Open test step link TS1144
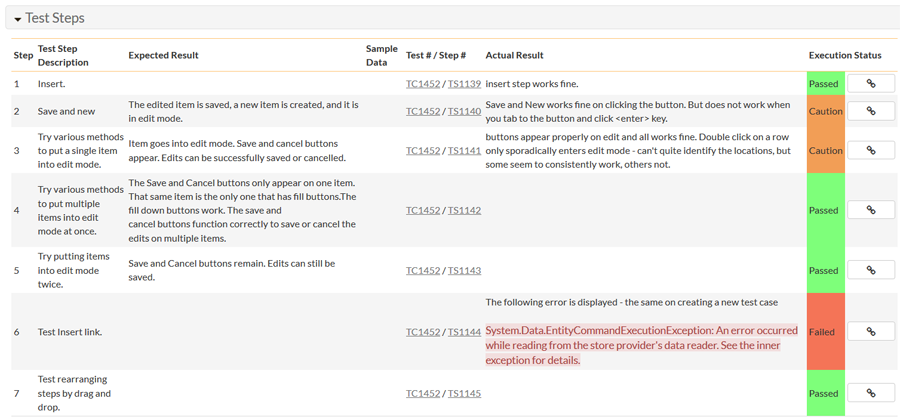Screen dimensions: 900x420 pyautogui.click(x=464, y=331)
